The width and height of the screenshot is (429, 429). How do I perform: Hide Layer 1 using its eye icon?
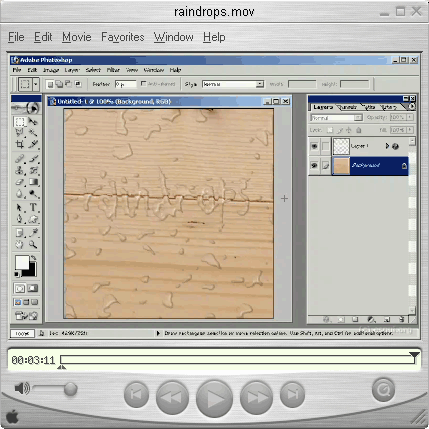click(x=314, y=146)
